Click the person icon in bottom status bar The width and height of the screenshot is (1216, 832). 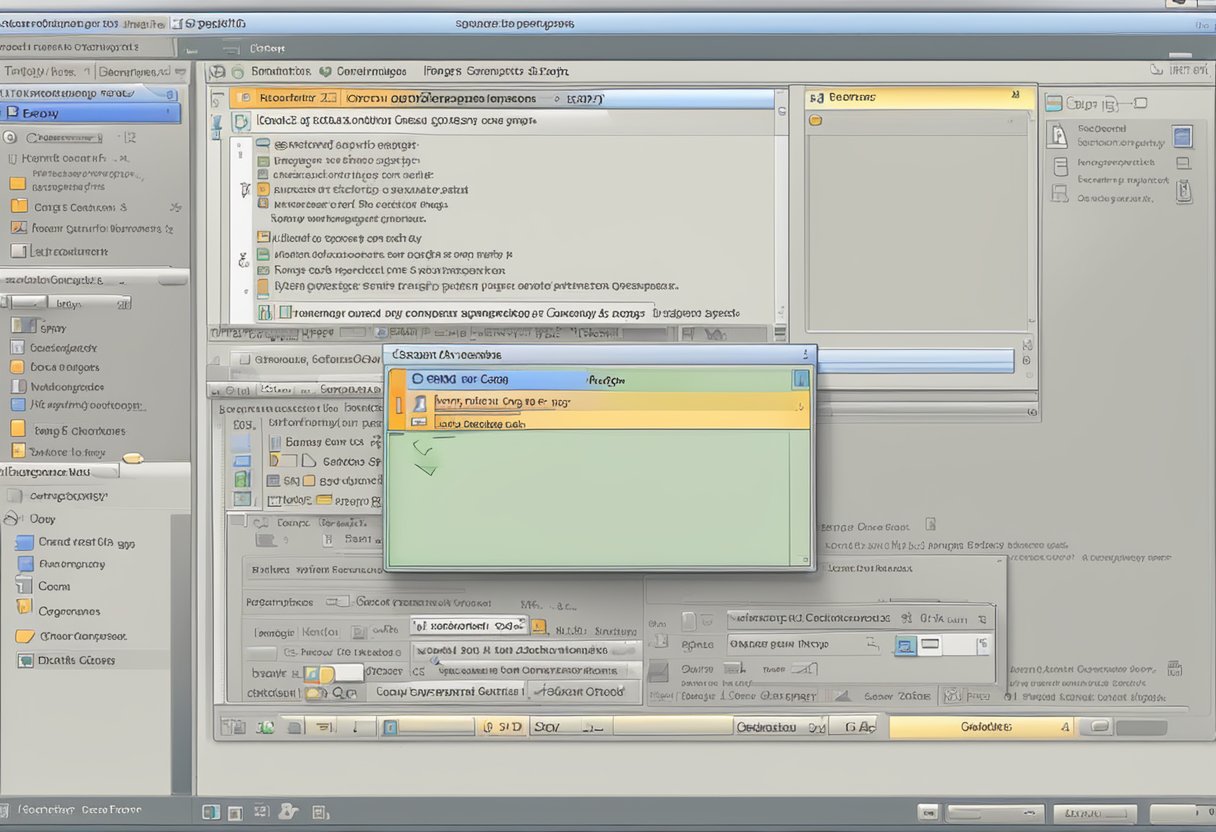click(x=288, y=812)
